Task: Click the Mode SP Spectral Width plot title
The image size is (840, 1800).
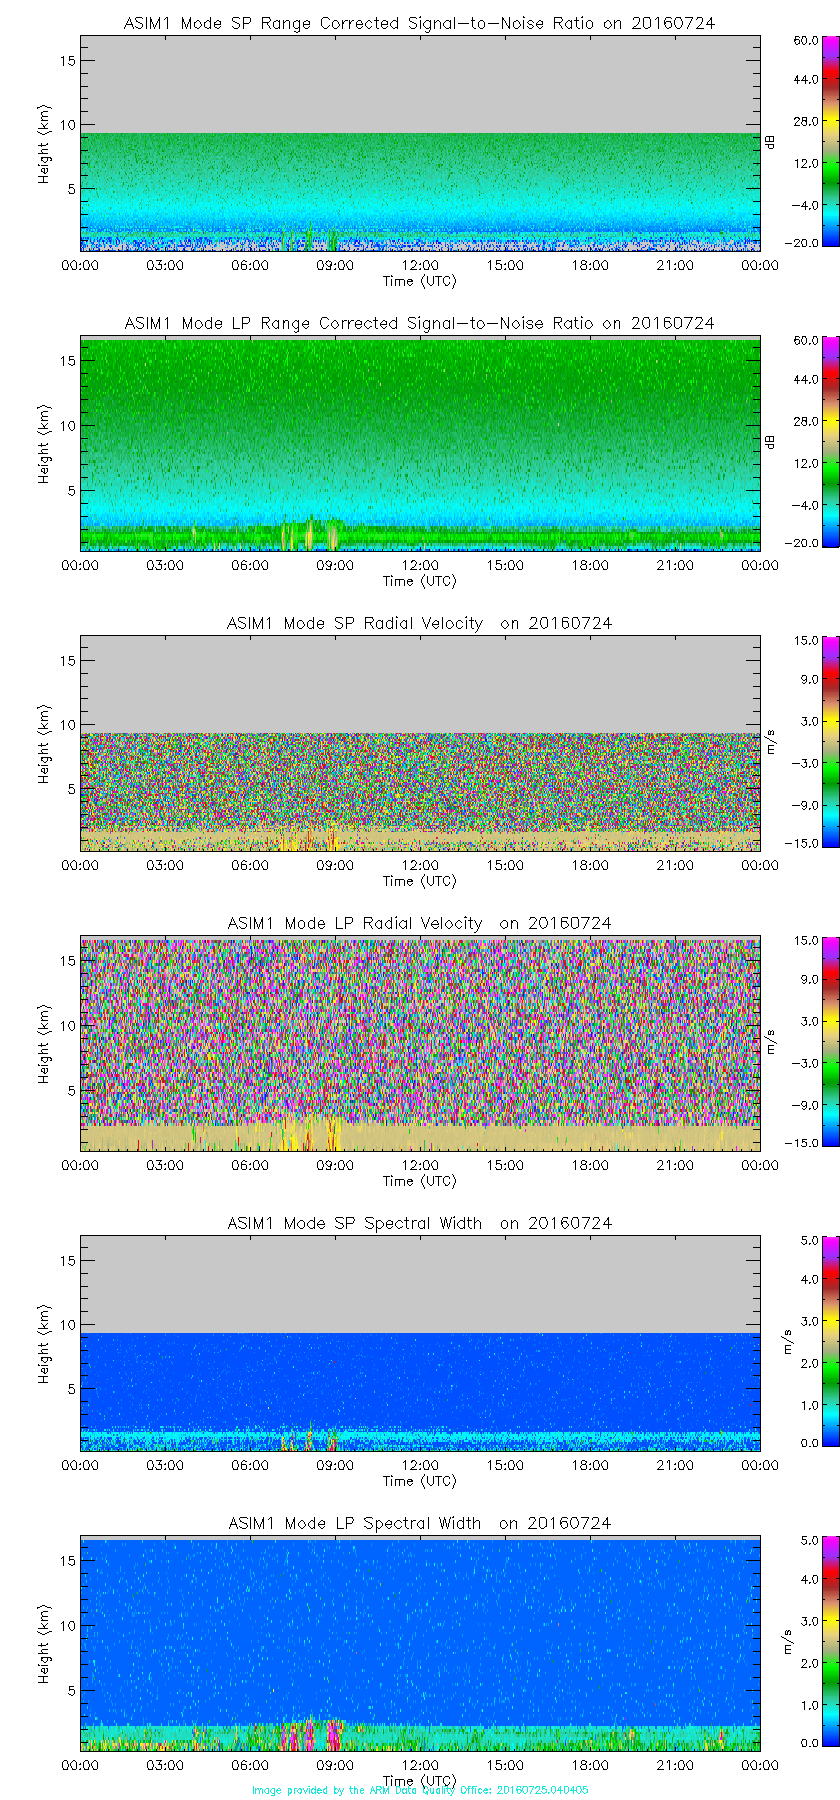Action: (419, 1223)
